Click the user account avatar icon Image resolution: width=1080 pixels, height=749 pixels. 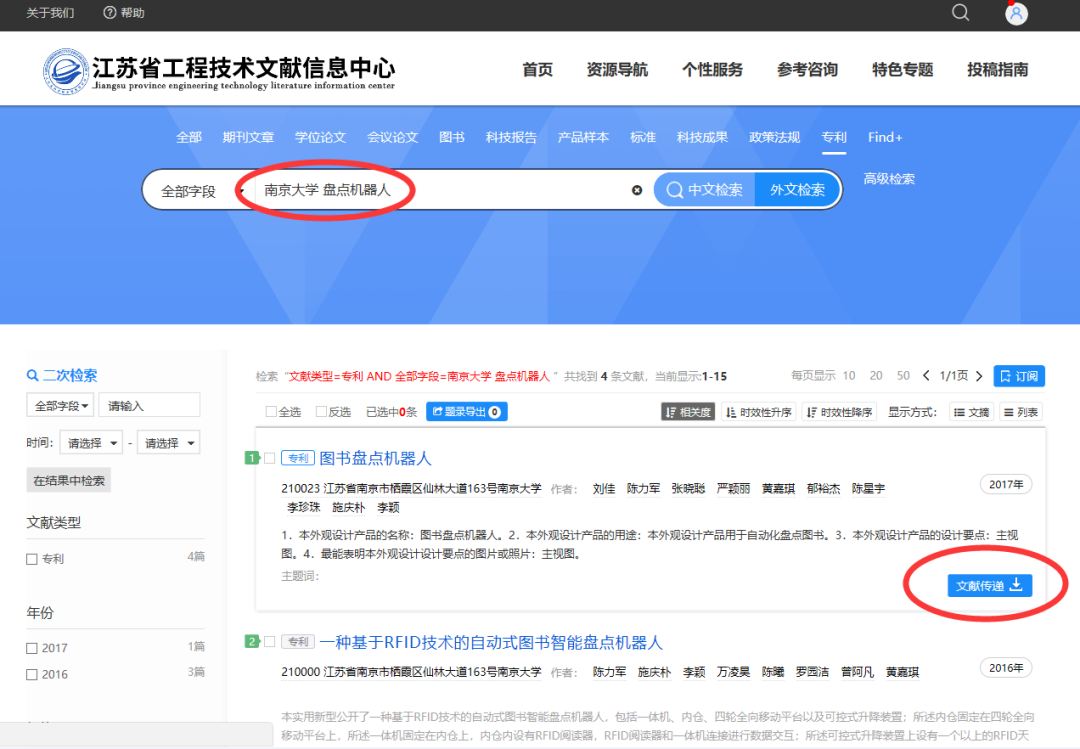[1016, 13]
